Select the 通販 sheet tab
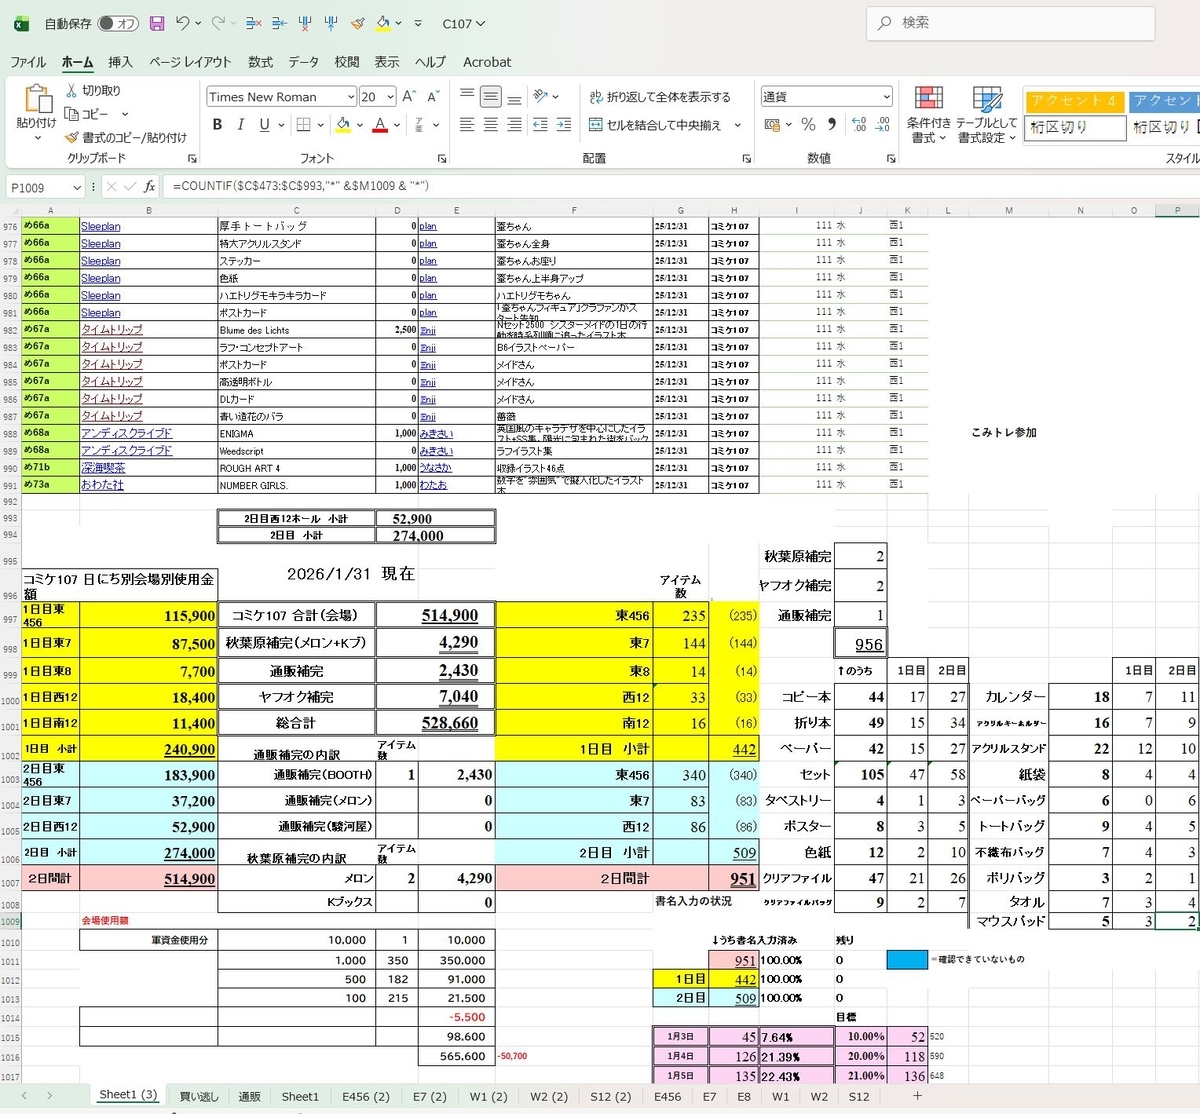This screenshot has height=1114, width=1200. [249, 1096]
